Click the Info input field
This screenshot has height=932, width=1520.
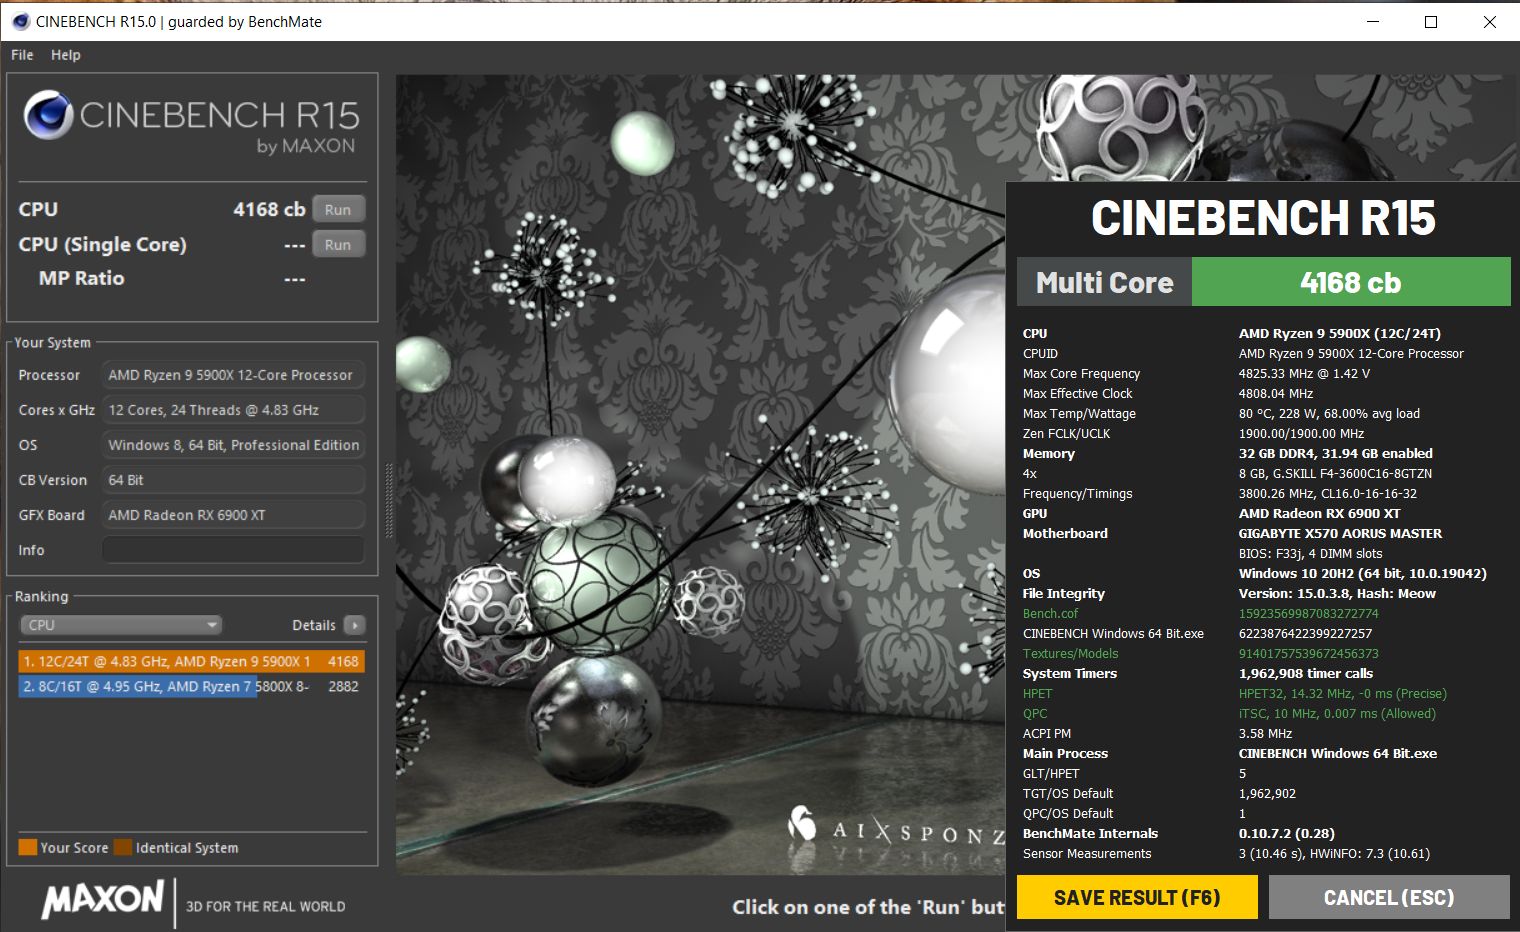coord(233,550)
